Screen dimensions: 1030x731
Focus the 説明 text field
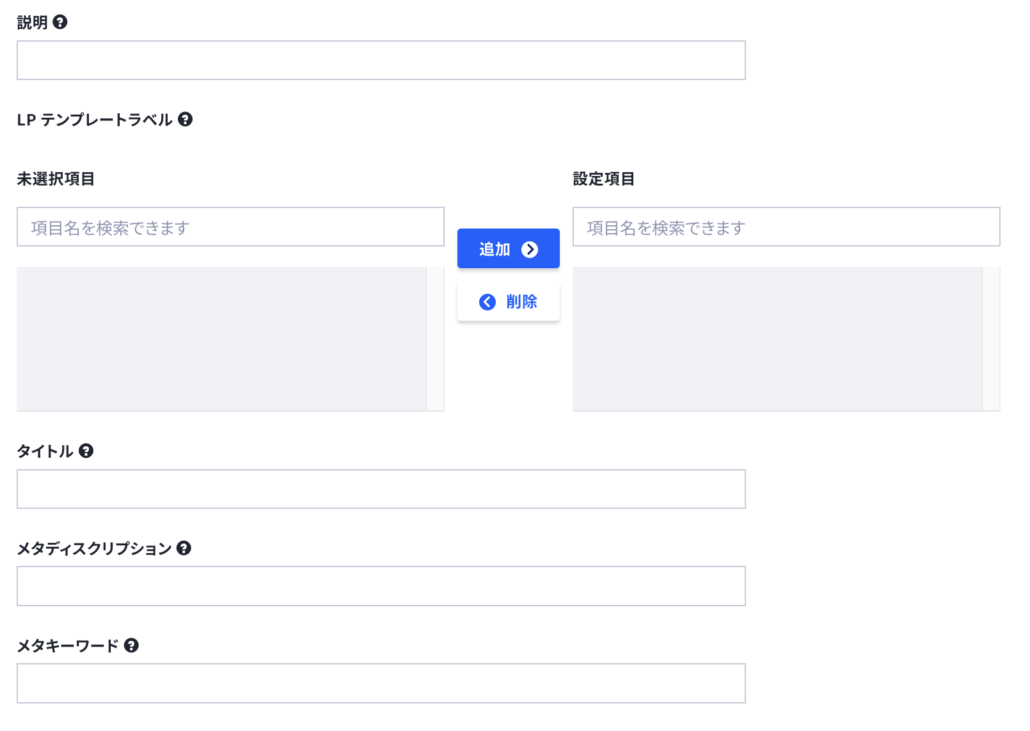pos(381,60)
